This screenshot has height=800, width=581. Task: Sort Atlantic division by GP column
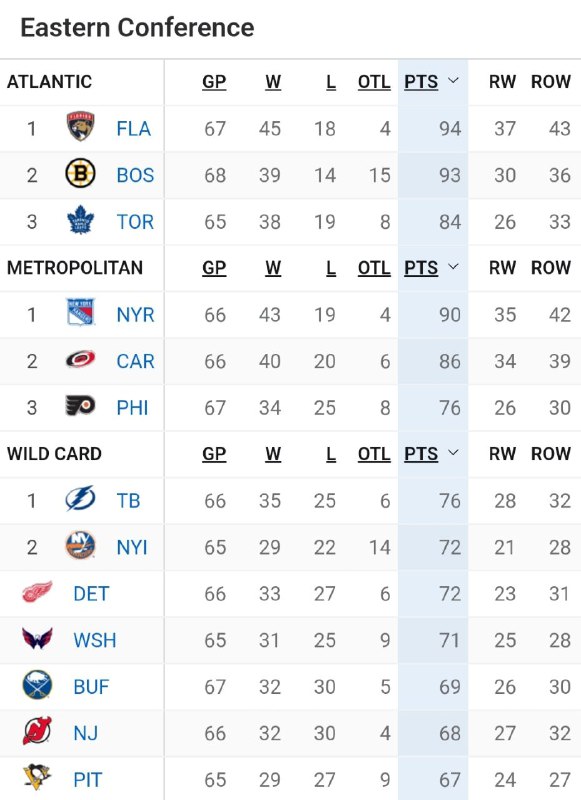214,82
